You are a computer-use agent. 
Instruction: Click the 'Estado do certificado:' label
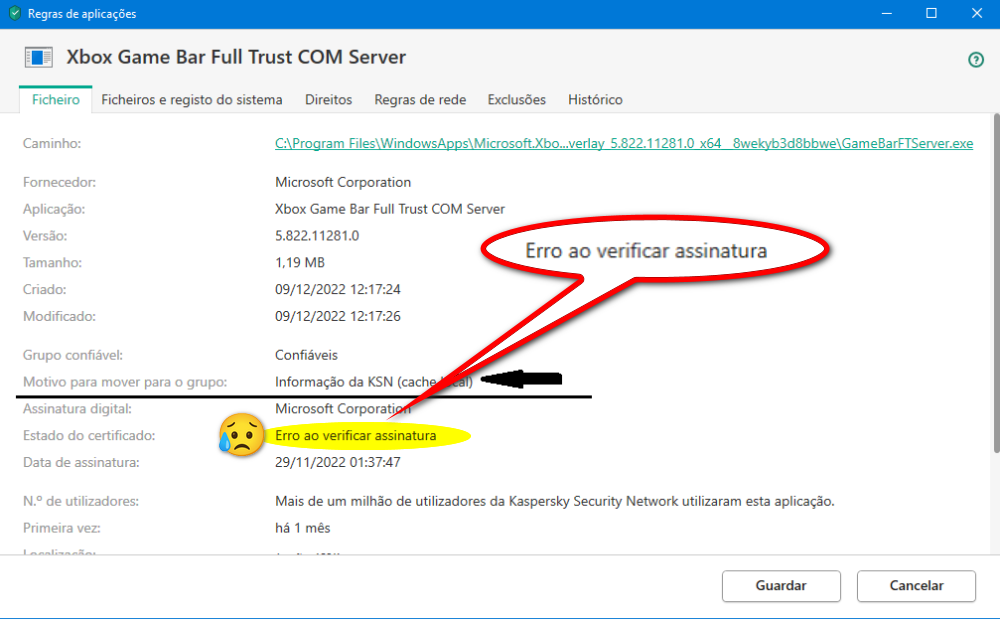click(89, 435)
